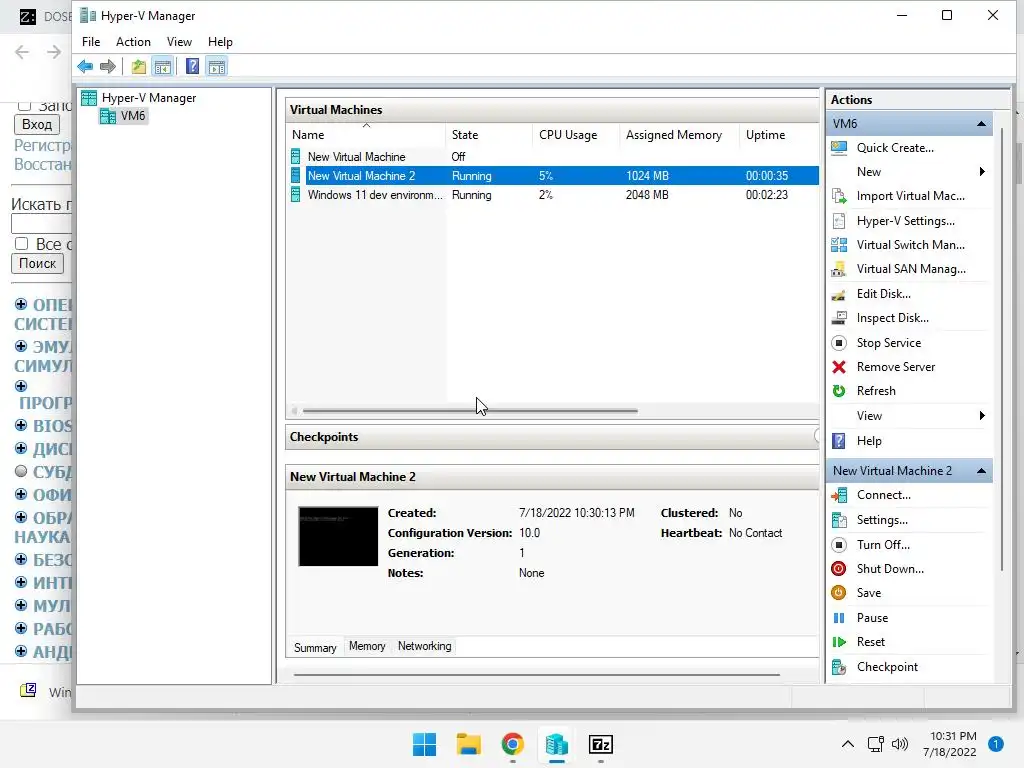
Task: Connect to New Virtual Machine 2
Action: click(x=883, y=495)
